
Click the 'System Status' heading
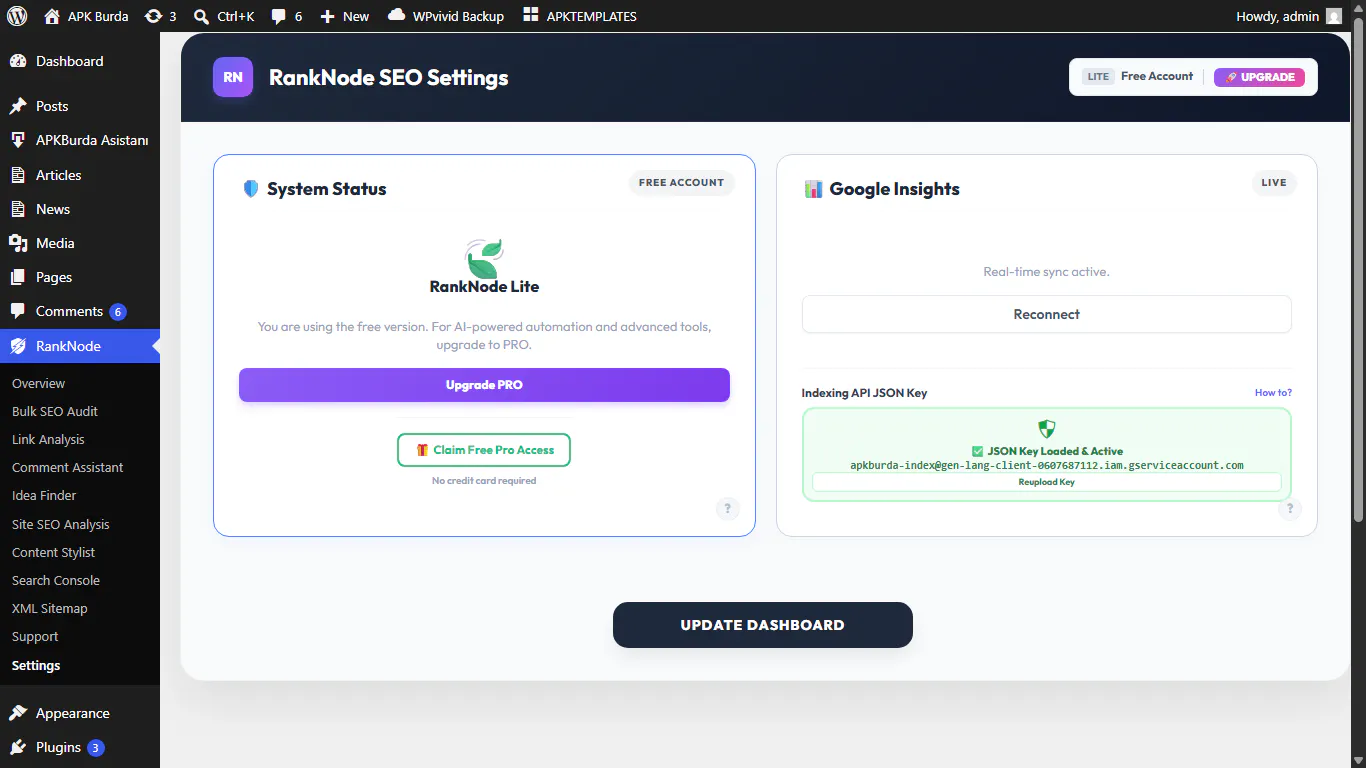click(326, 189)
